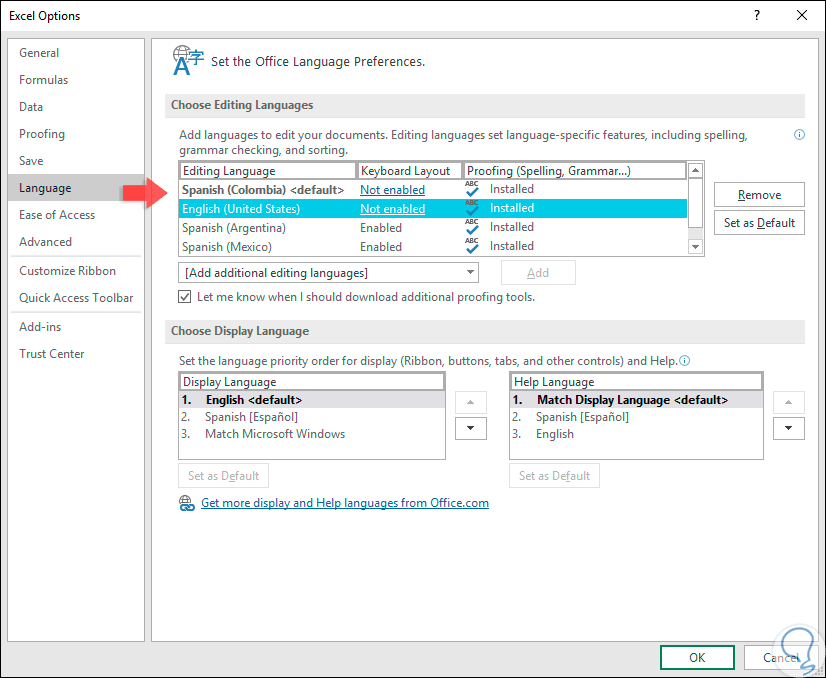The height and width of the screenshot is (678, 826).
Task: Select Spanish (Colombia) <default> row
Action: point(433,190)
